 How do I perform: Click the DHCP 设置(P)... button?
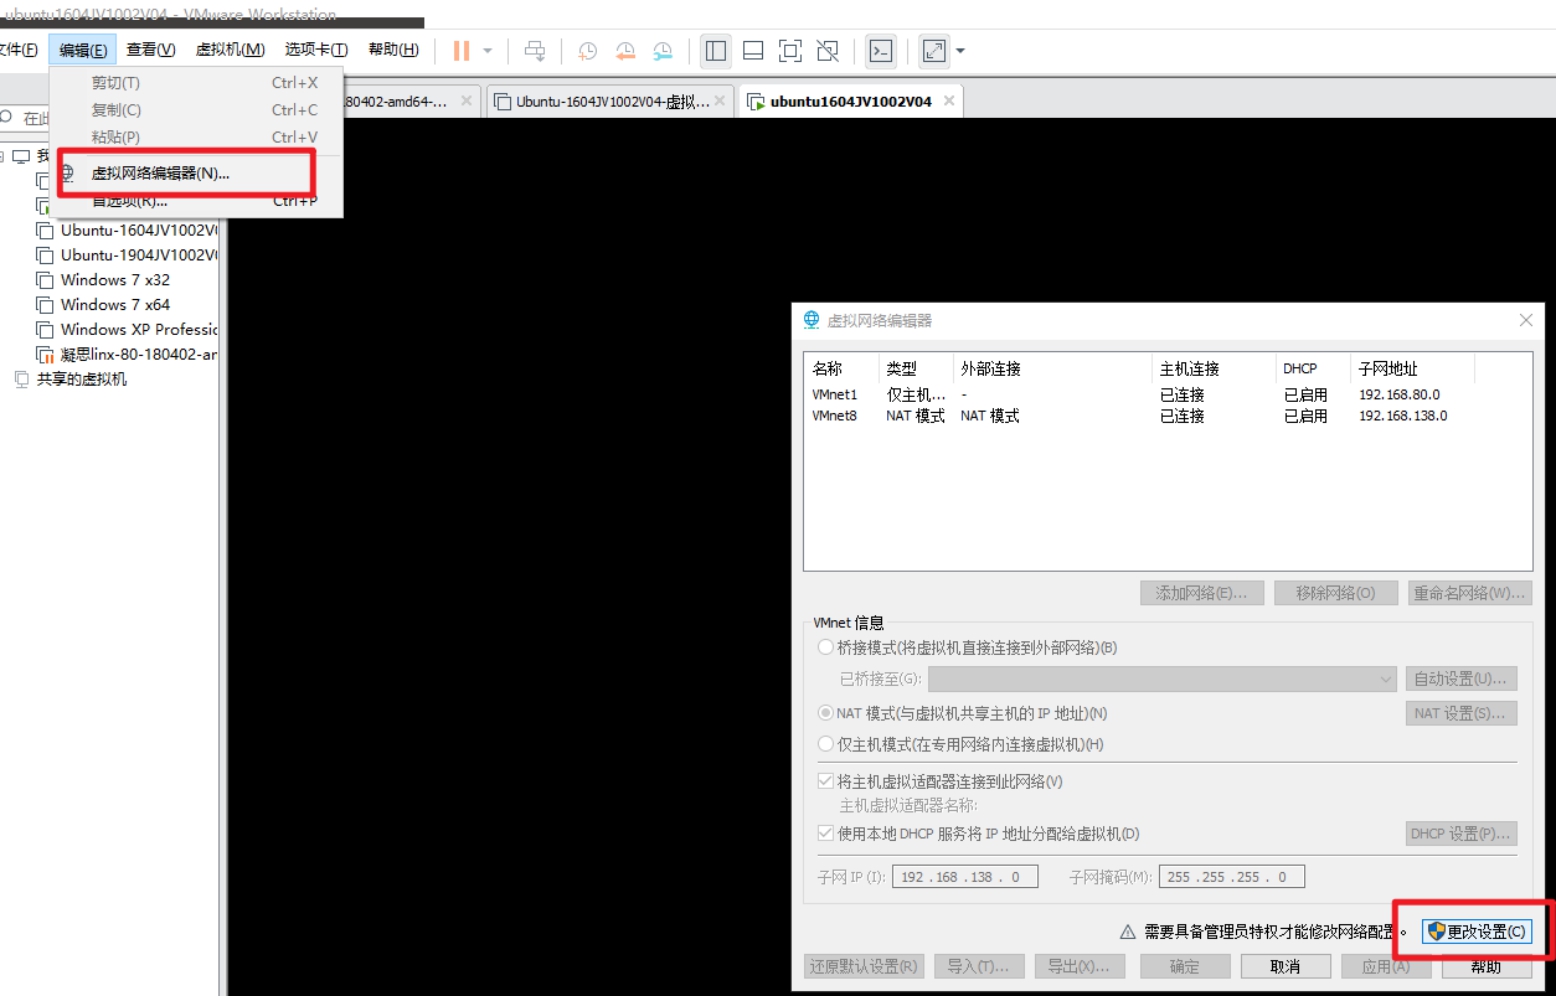pos(1461,833)
